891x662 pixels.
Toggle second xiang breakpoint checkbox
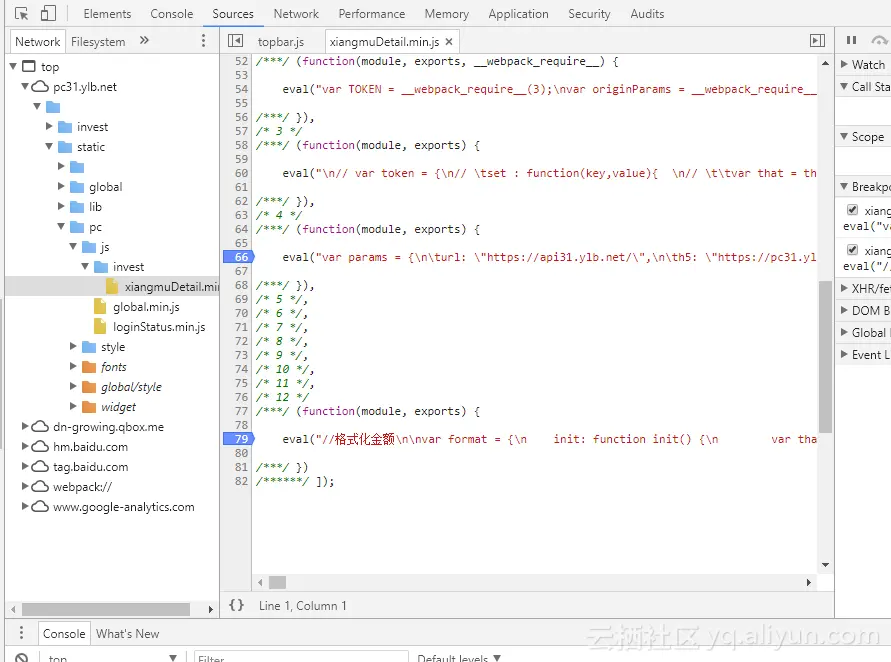pyautogui.click(x=852, y=249)
